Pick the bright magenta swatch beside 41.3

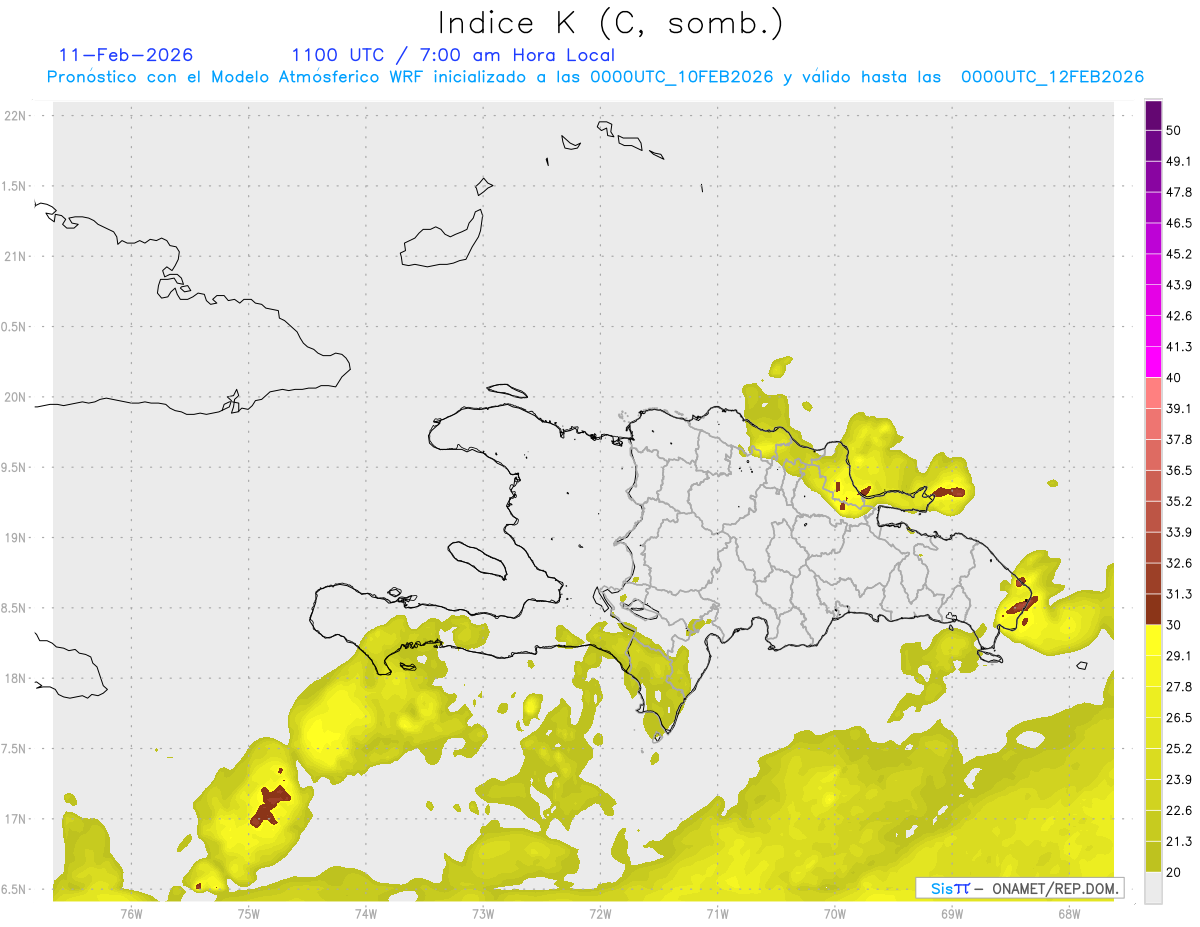click(1153, 362)
